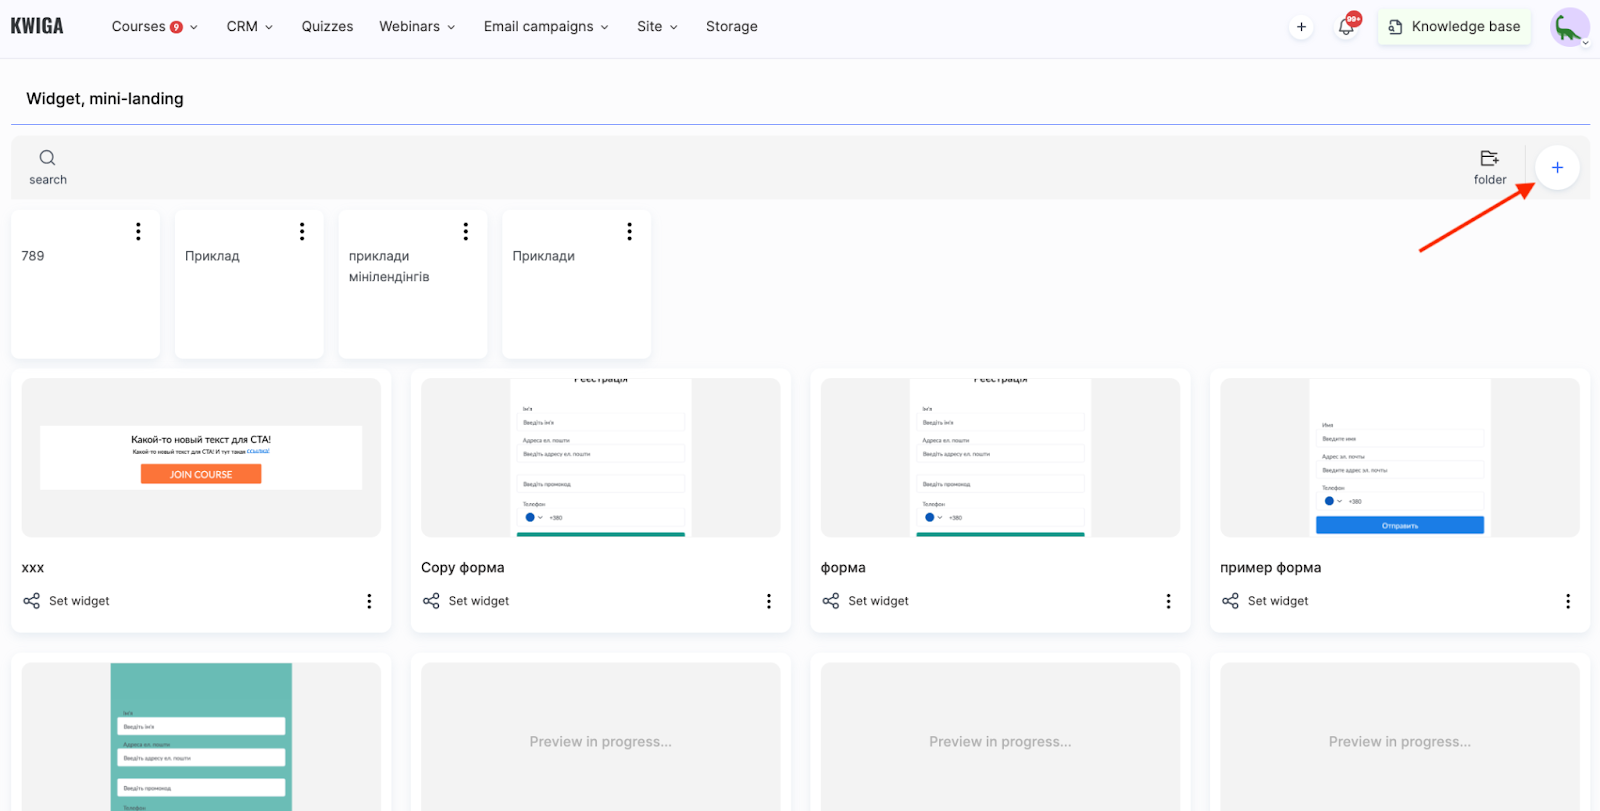Open the user avatar profile menu
Image resolution: width=1600 pixels, height=811 pixels.
(x=1569, y=27)
